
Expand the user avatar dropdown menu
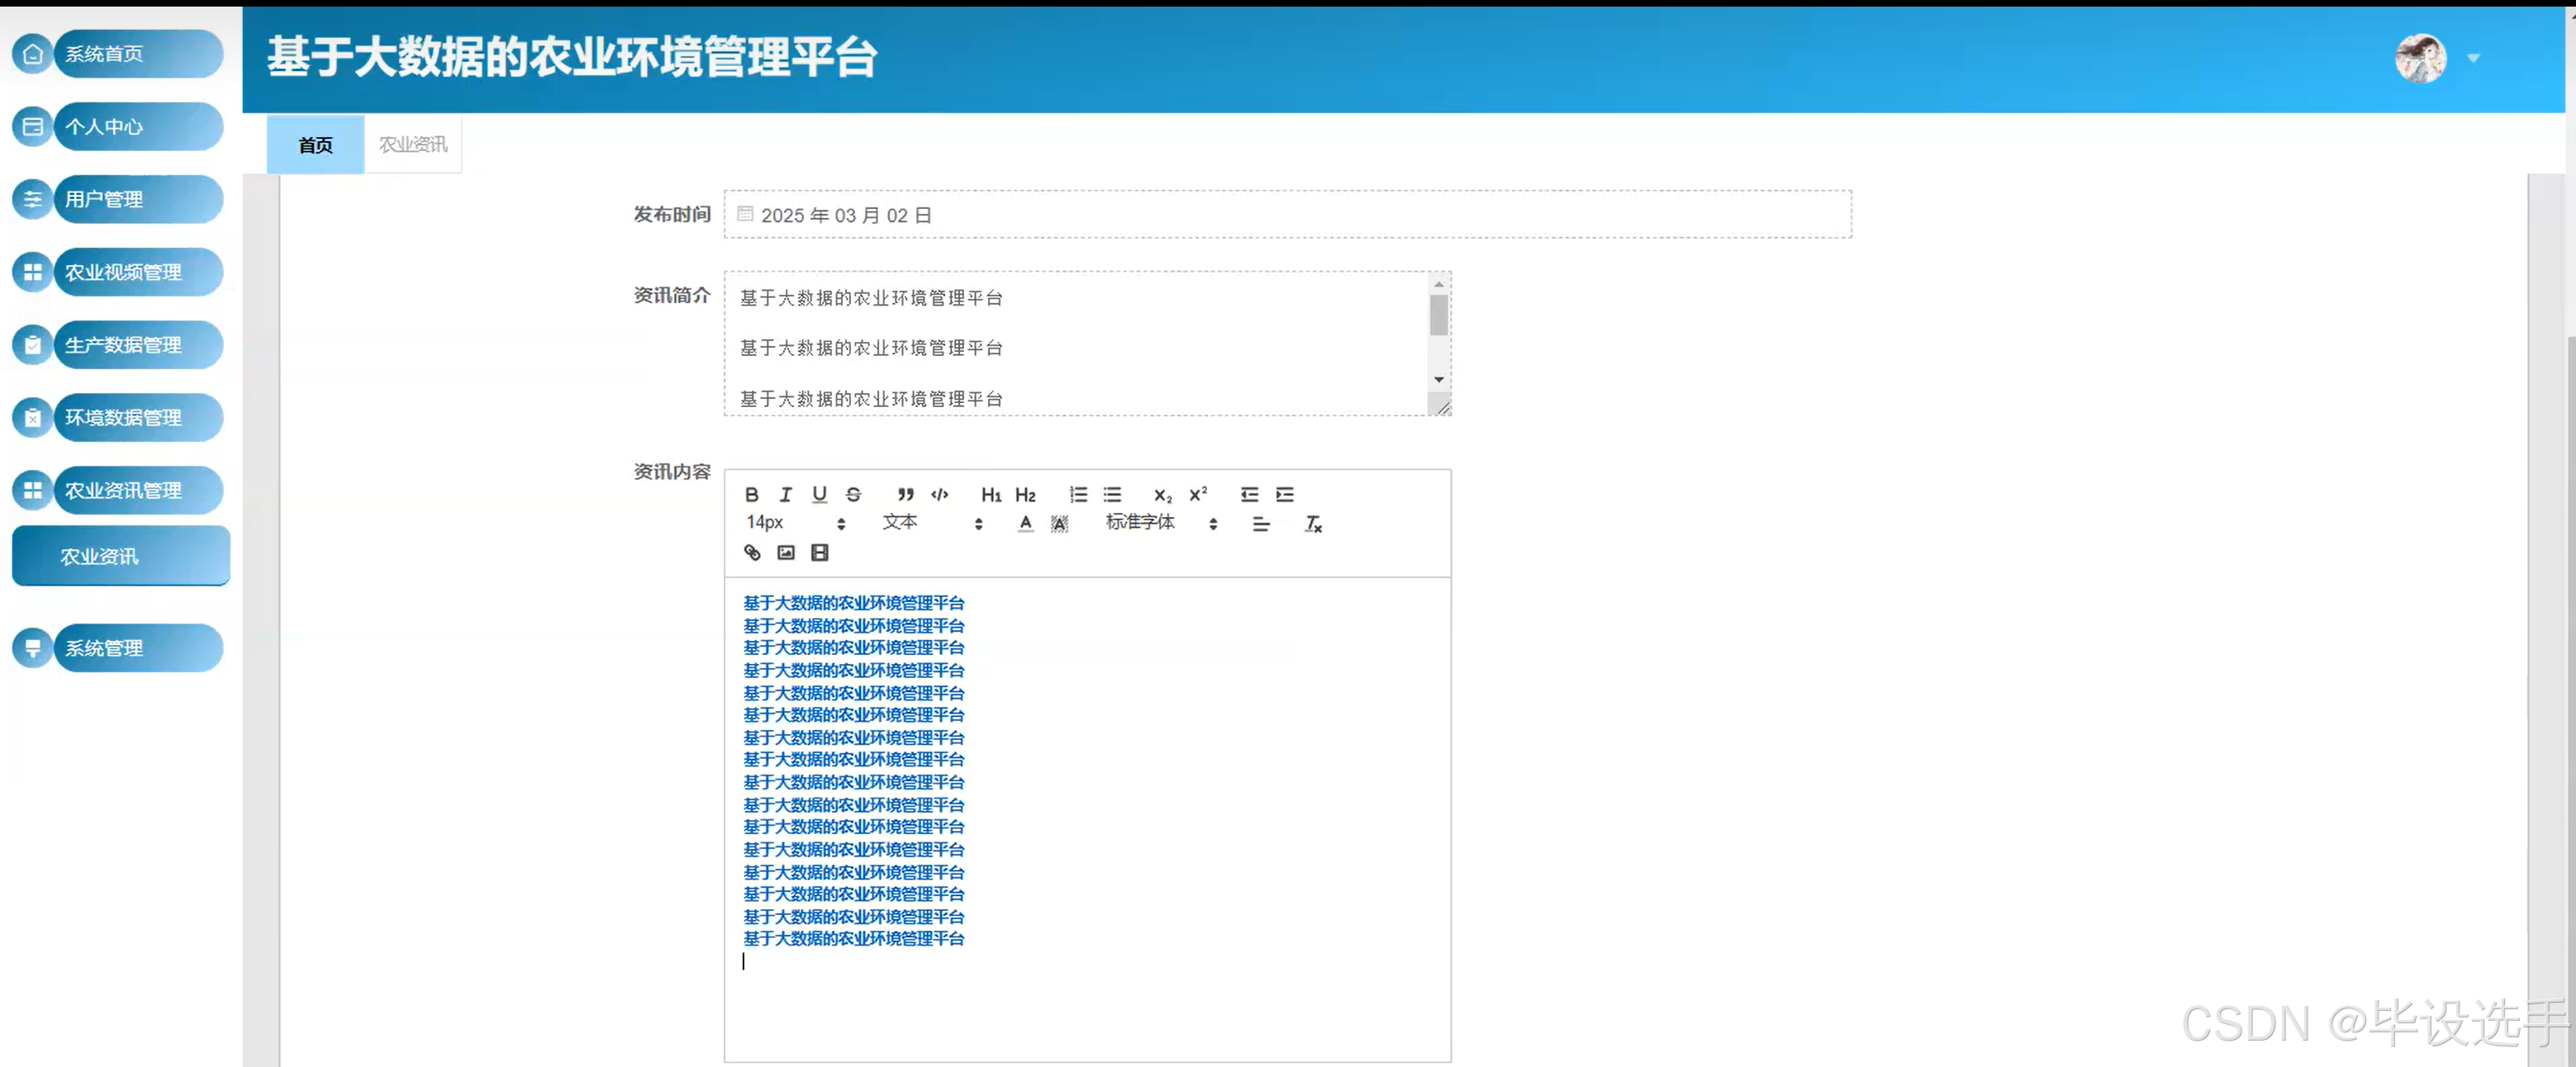tap(2473, 59)
